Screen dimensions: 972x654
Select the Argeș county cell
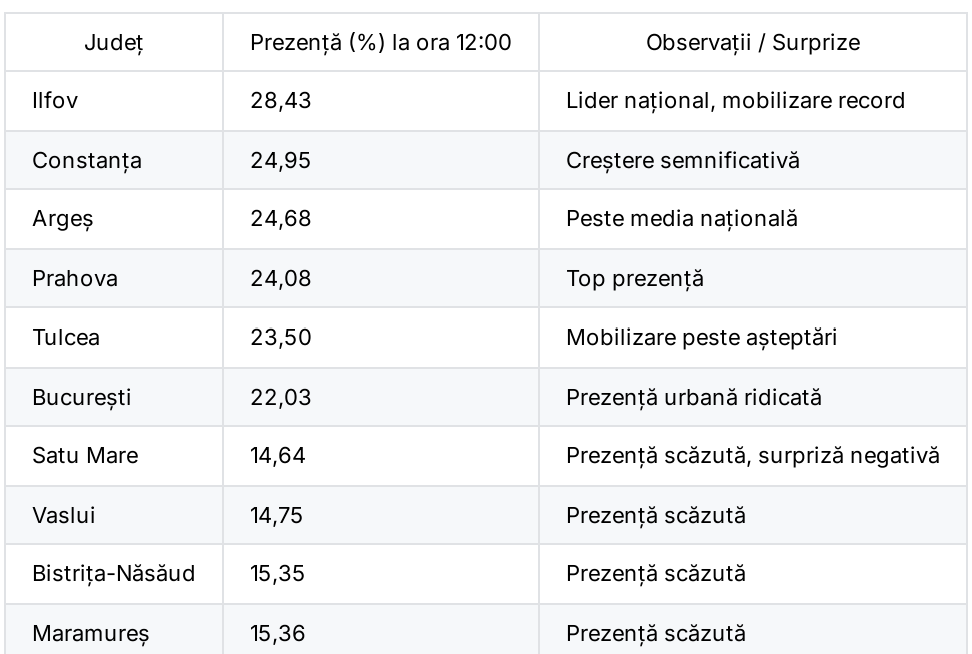pos(63,219)
